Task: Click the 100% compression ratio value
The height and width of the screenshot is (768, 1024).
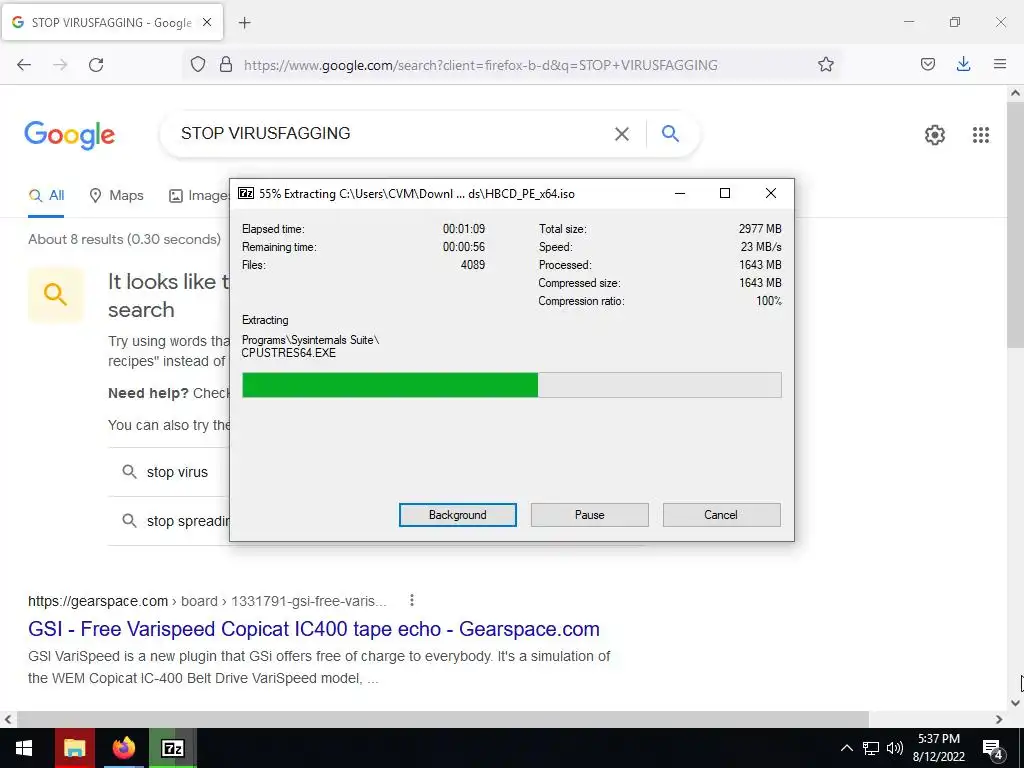Action: tap(769, 300)
